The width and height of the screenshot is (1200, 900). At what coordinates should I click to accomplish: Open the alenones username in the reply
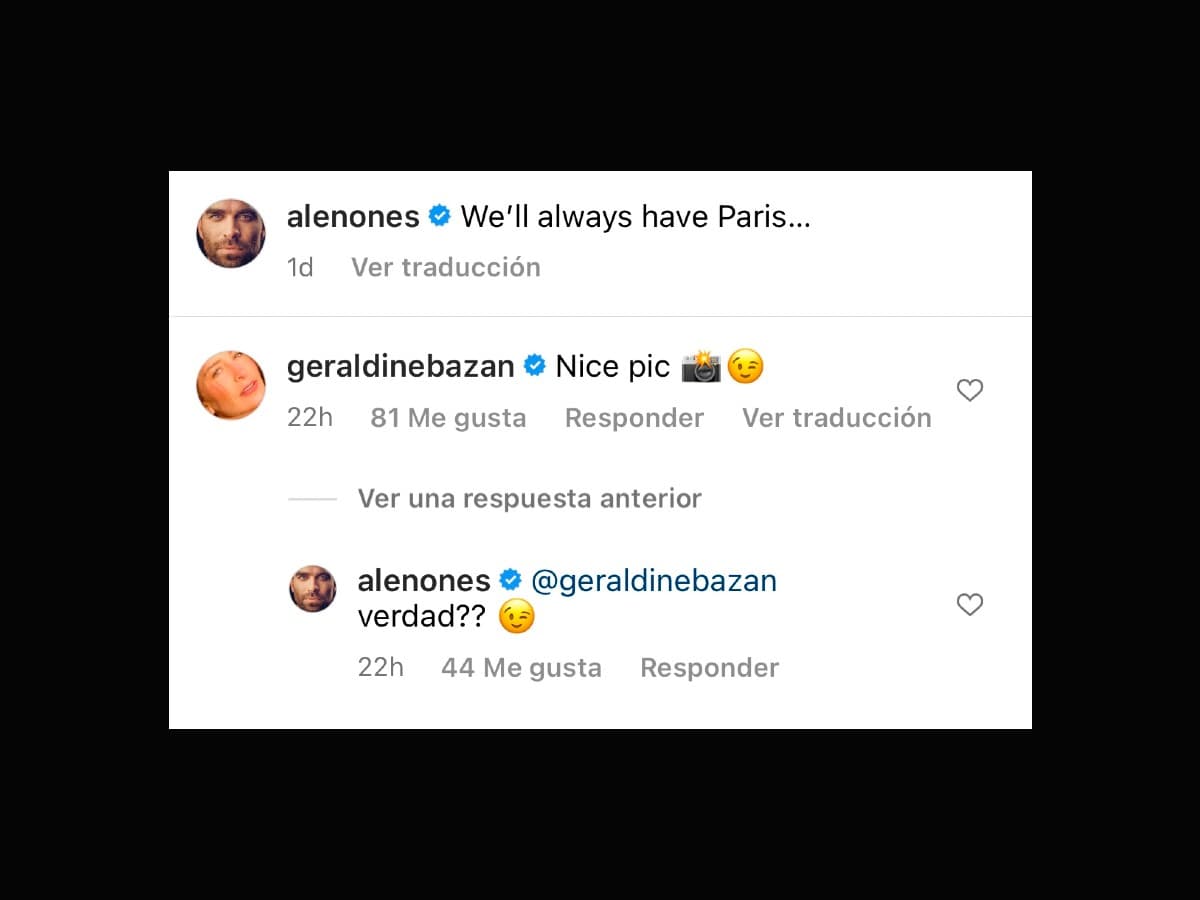coord(424,581)
